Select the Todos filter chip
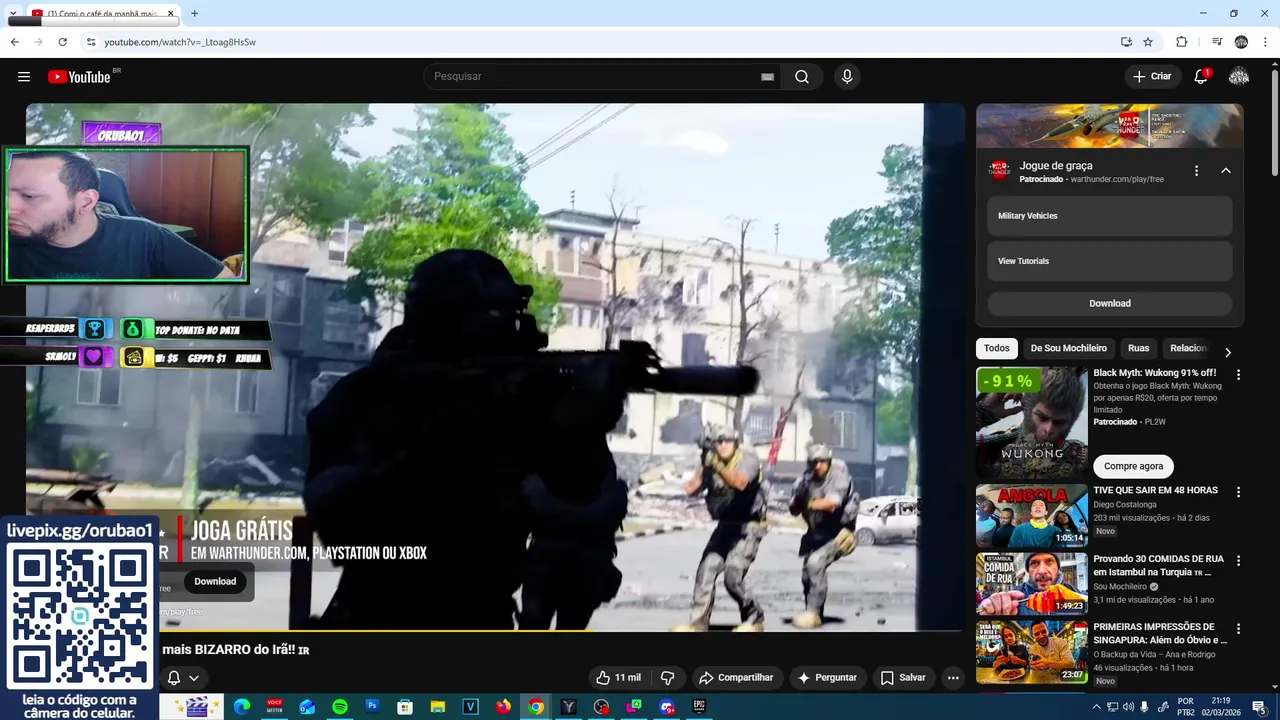 pos(996,348)
